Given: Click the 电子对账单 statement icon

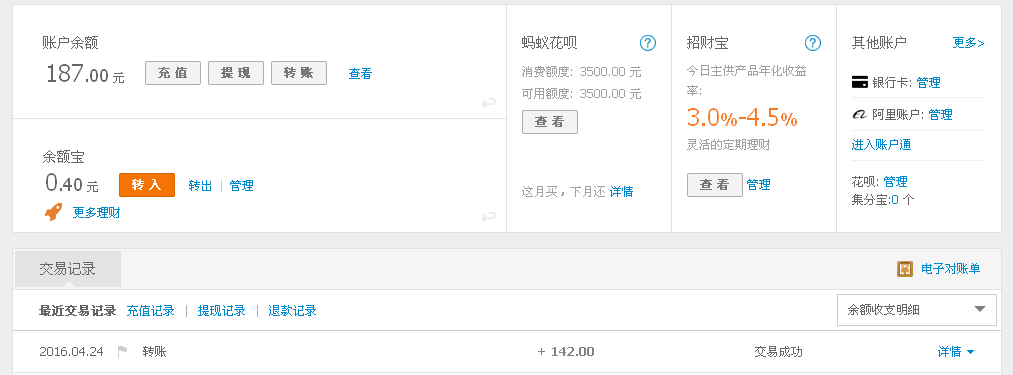Looking at the screenshot, I should (x=905, y=269).
